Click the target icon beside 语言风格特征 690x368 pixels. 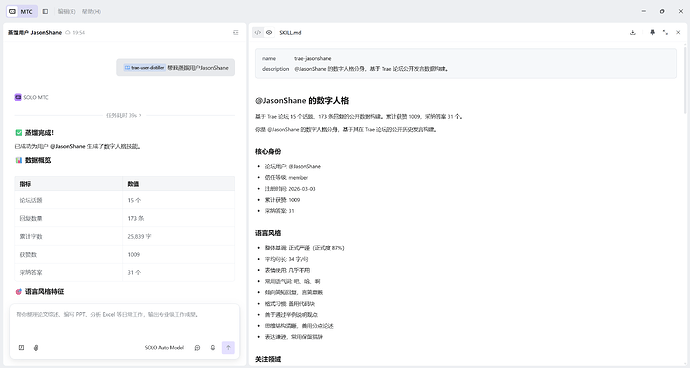click(x=18, y=291)
